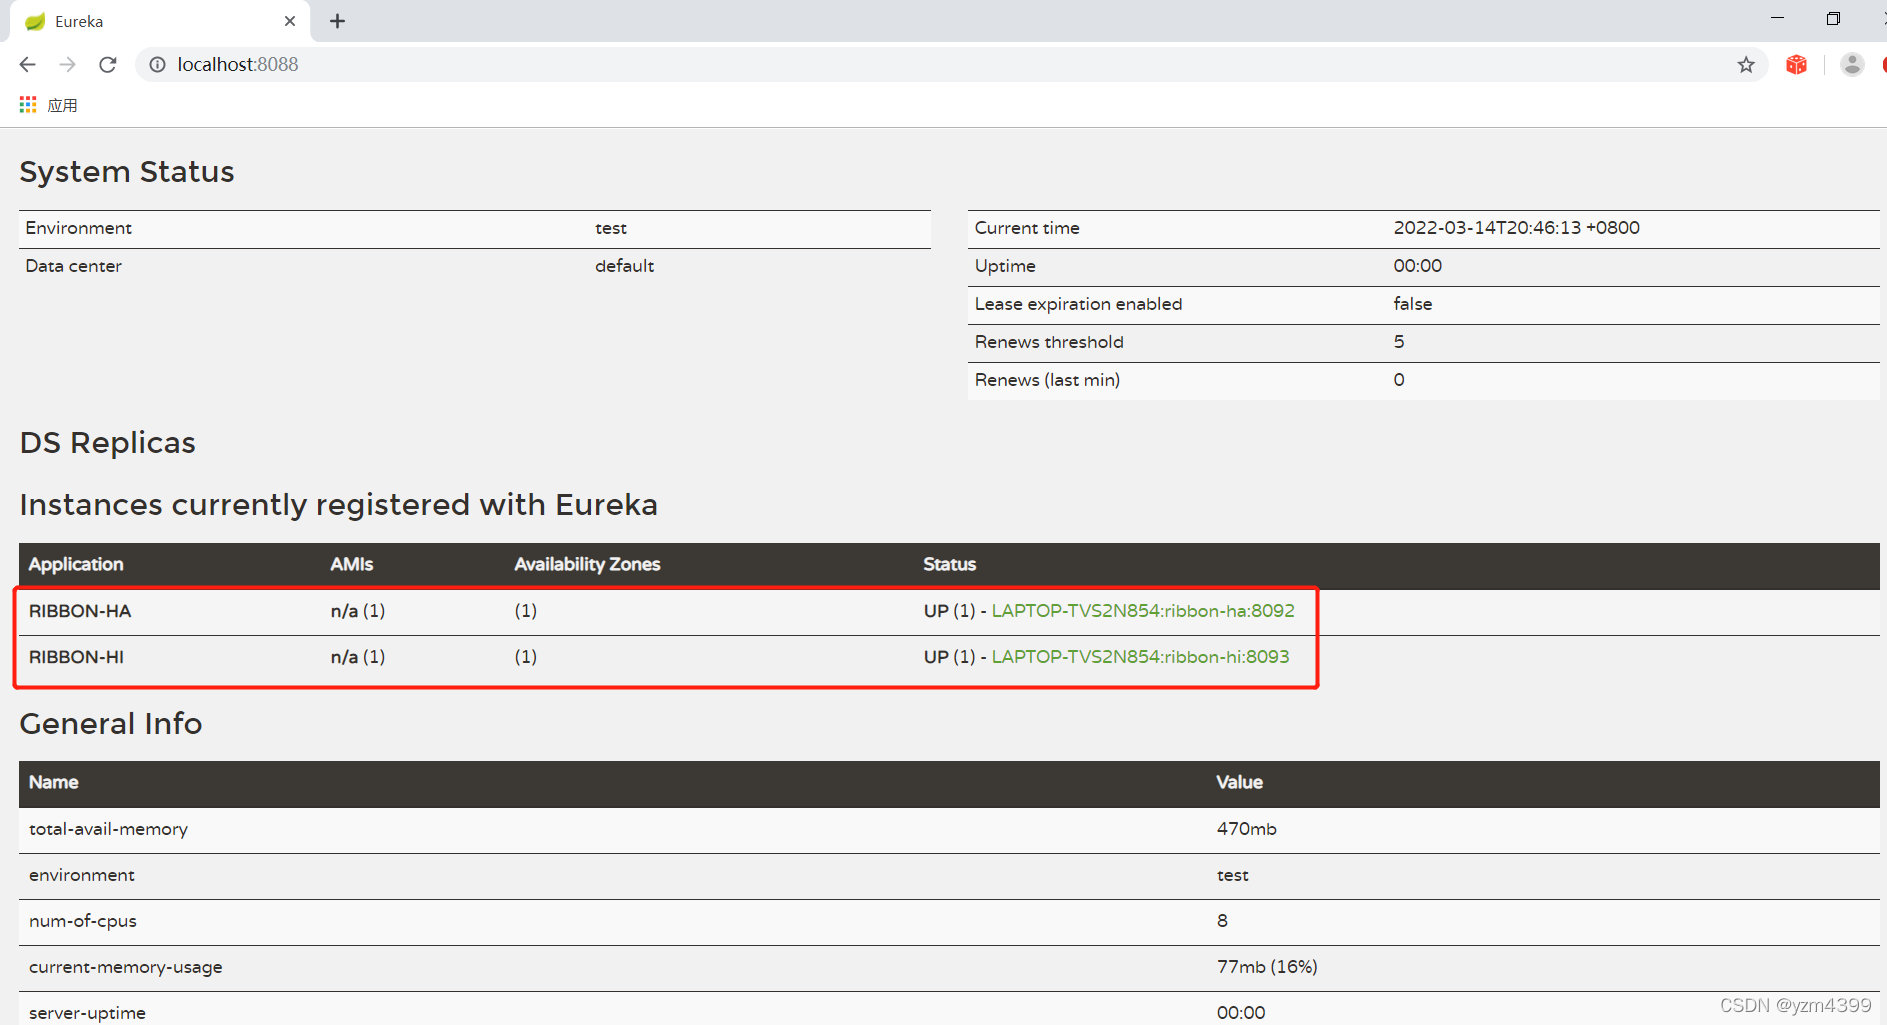Screen dimensions: 1887x1025
Task: Click the Renews (last min) label
Action: [1047, 380]
